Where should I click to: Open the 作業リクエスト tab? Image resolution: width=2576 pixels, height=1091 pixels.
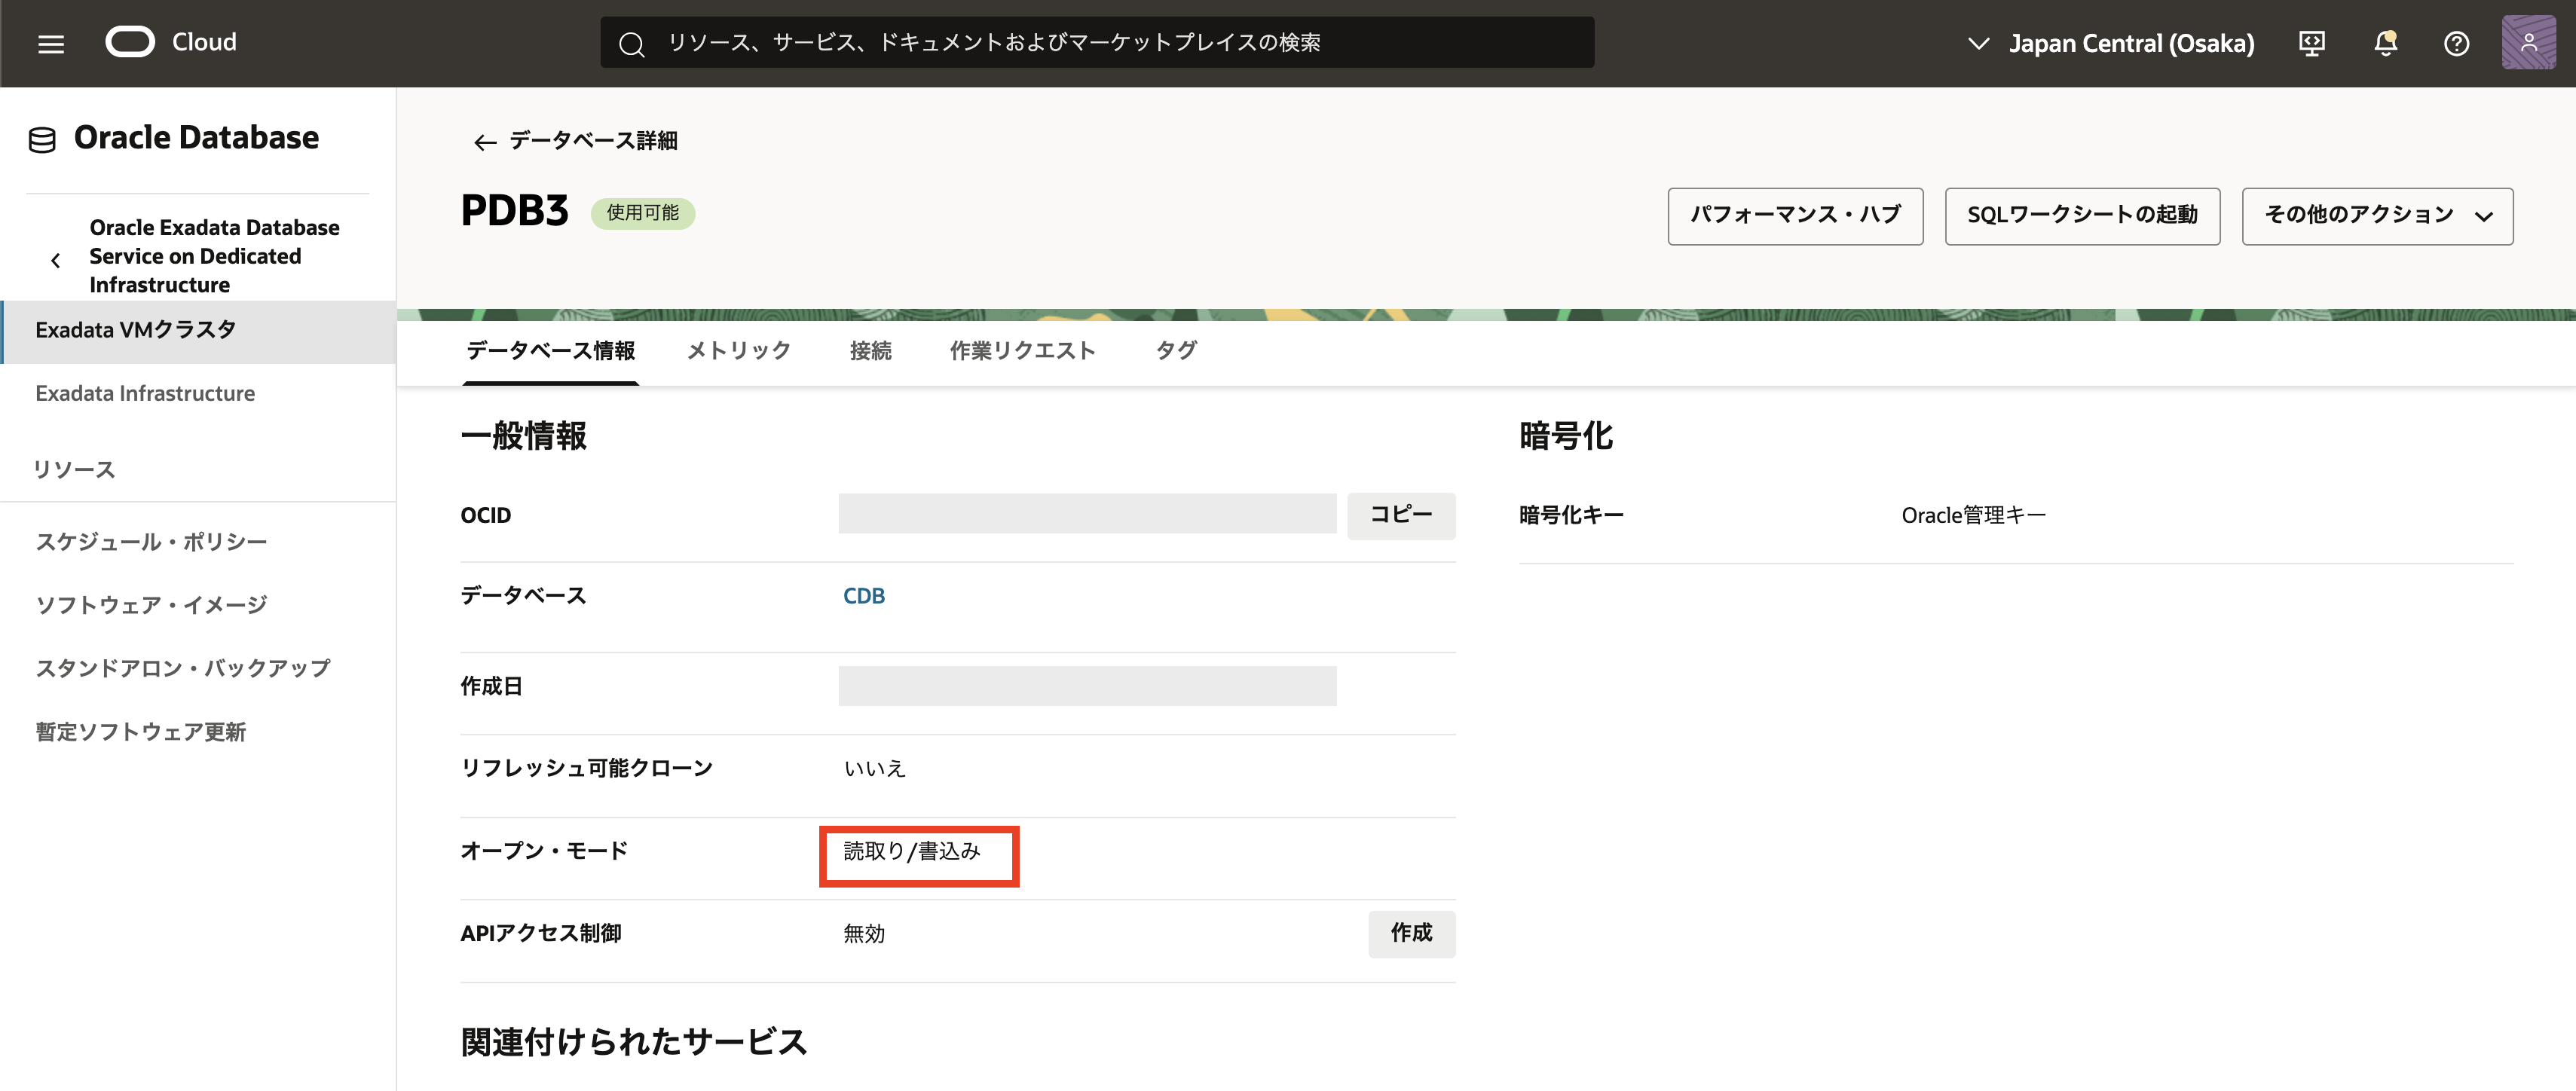[x=1022, y=350]
